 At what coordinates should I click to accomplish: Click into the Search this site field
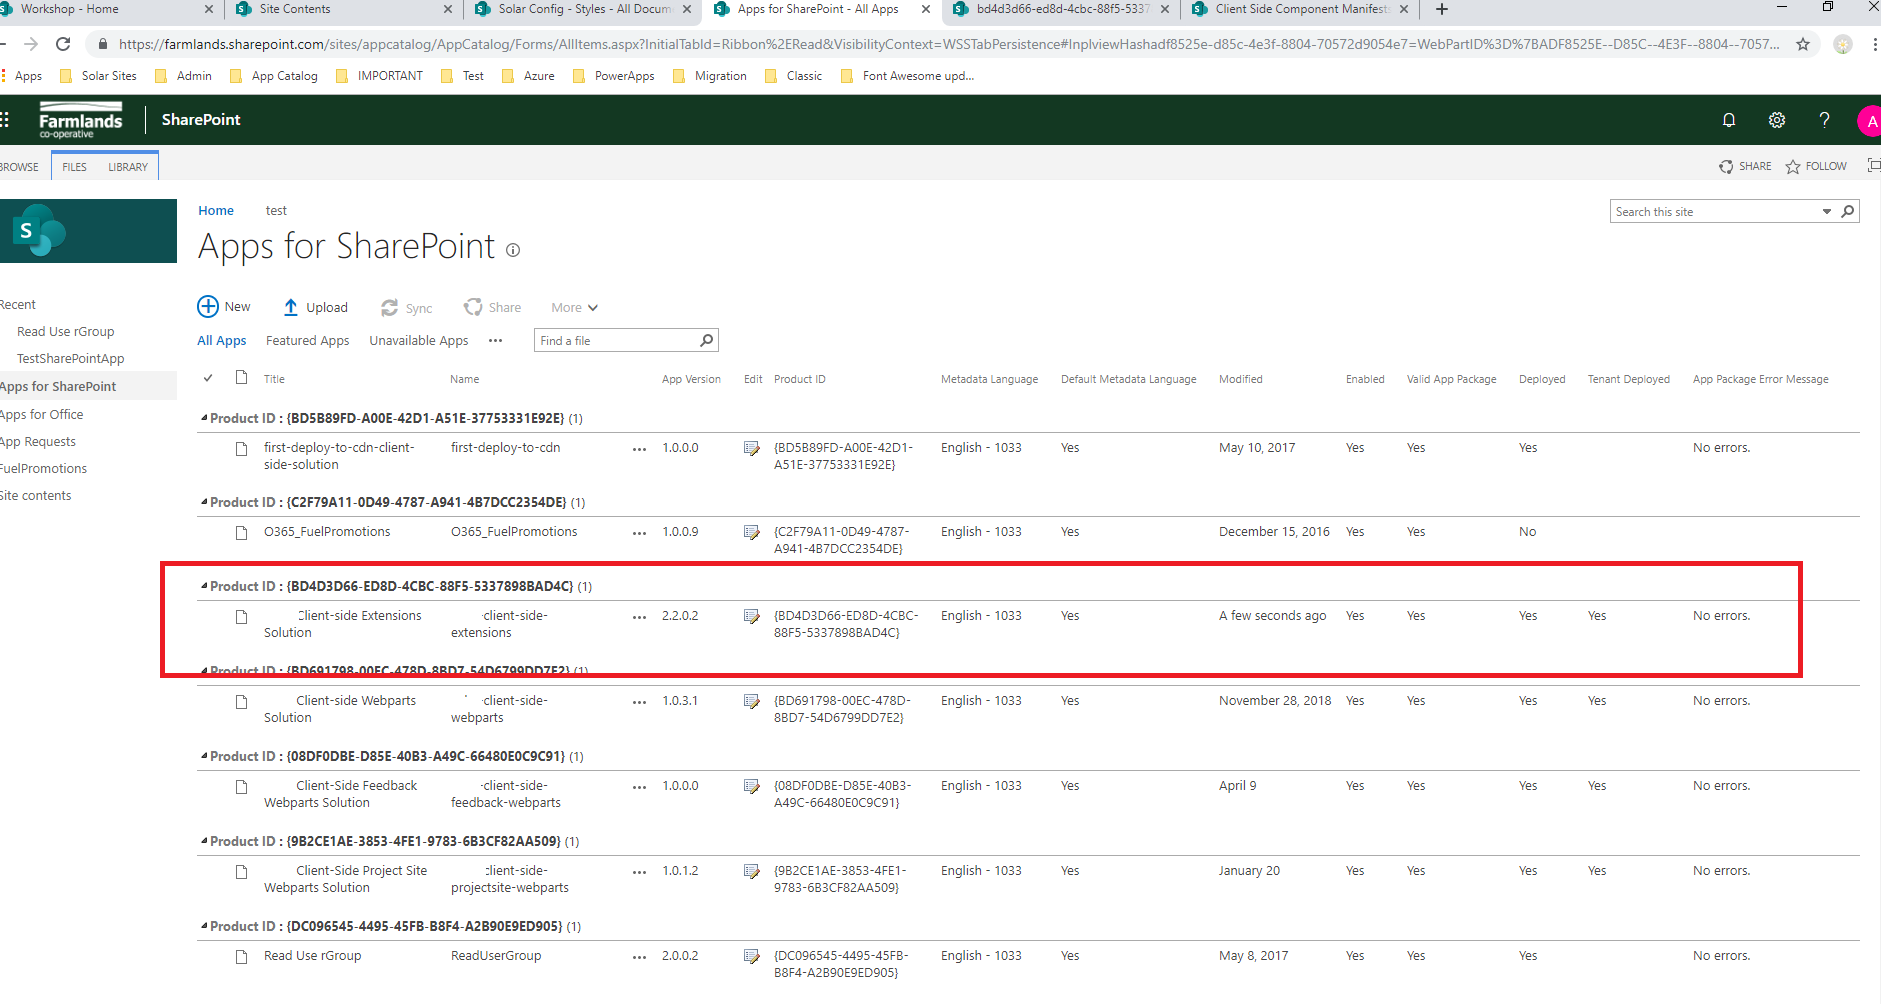[x=1714, y=211]
